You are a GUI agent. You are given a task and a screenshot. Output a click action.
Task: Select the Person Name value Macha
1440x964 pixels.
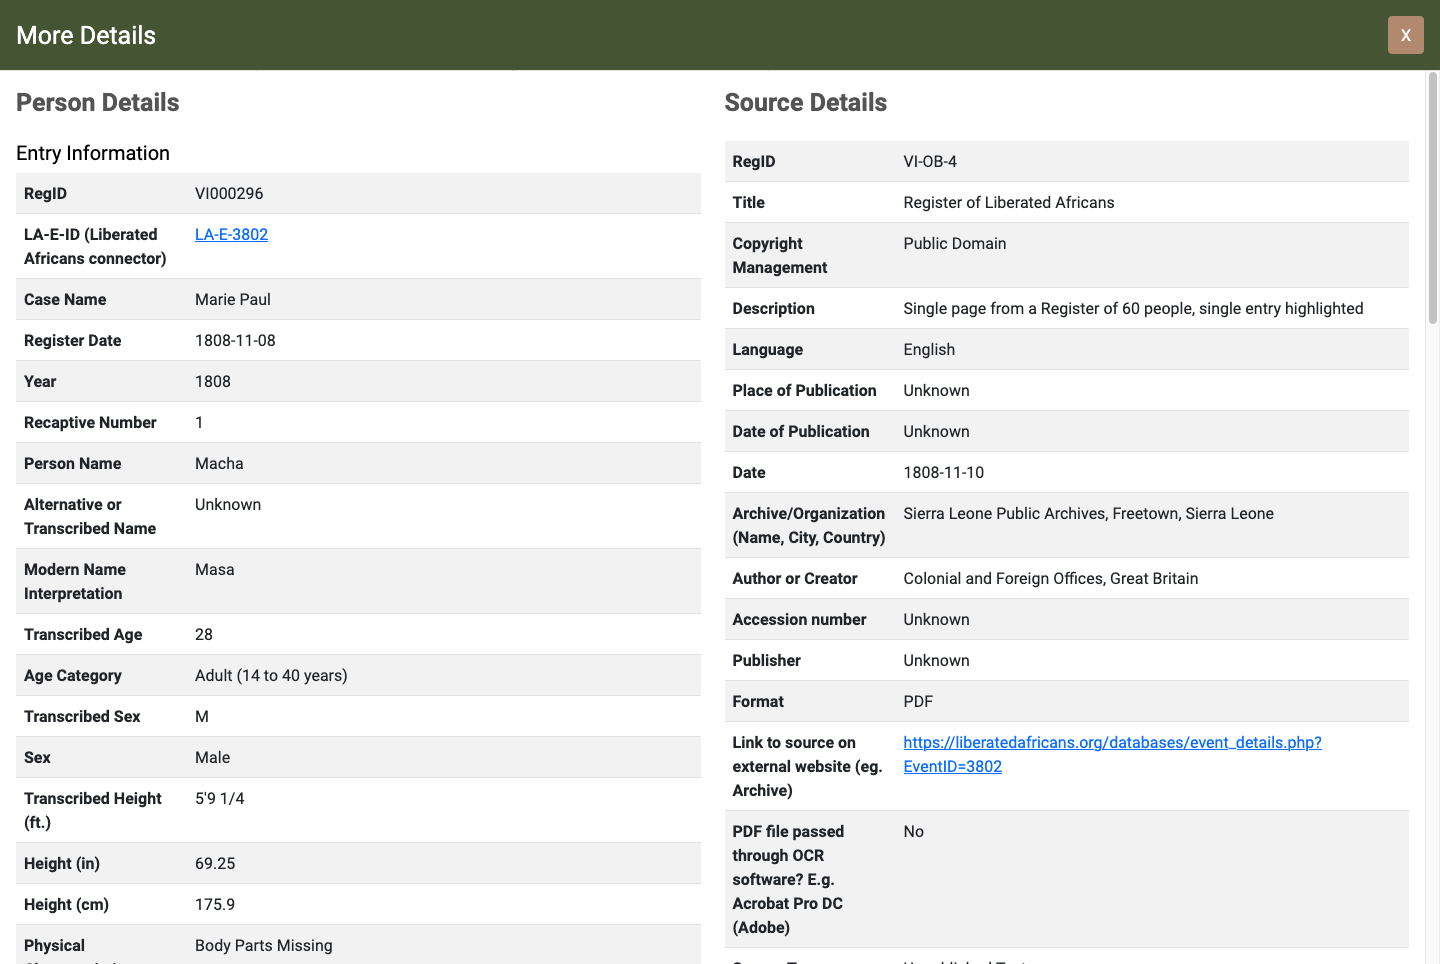tap(219, 463)
